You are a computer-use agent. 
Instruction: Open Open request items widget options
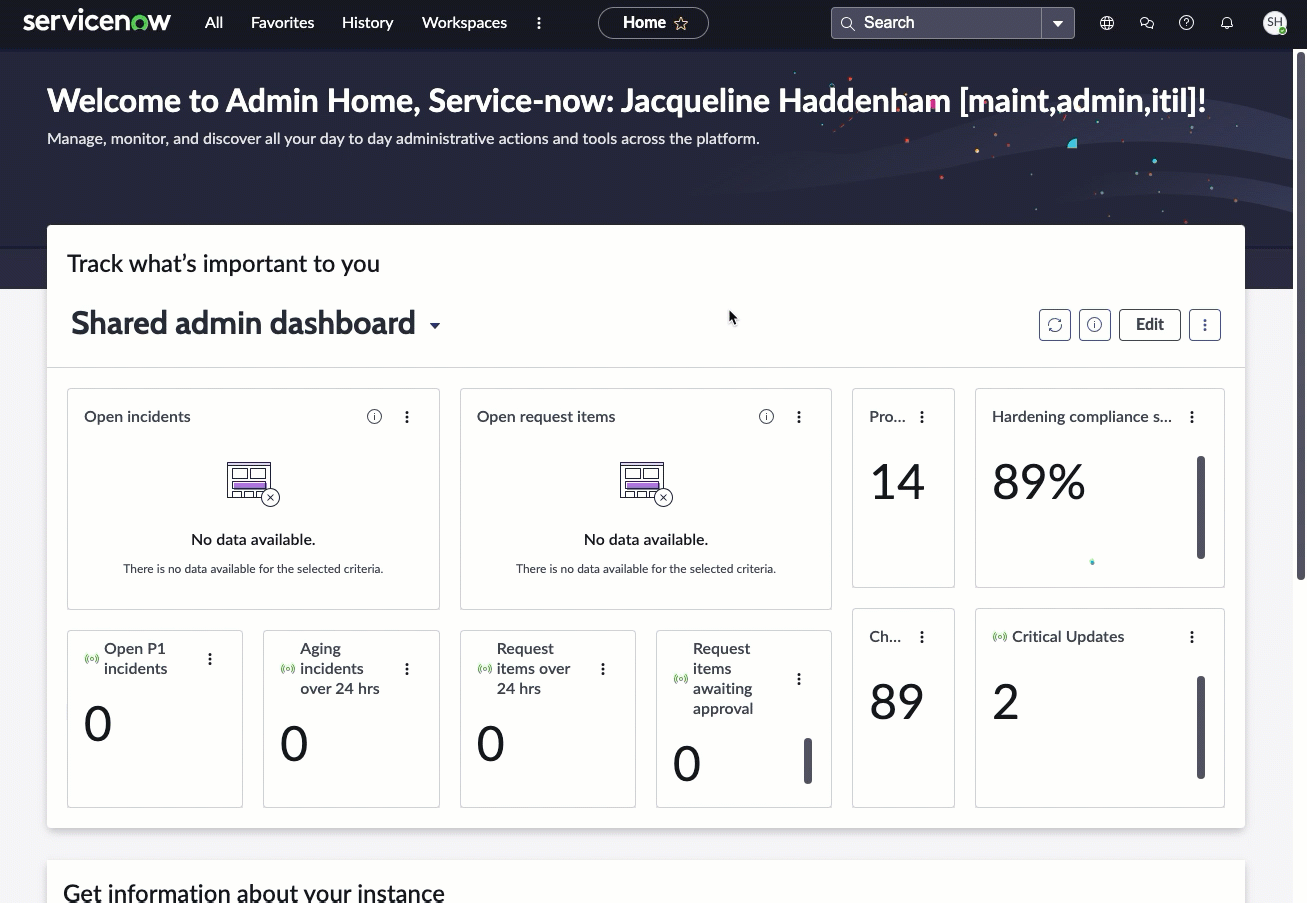tap(799, 417)
